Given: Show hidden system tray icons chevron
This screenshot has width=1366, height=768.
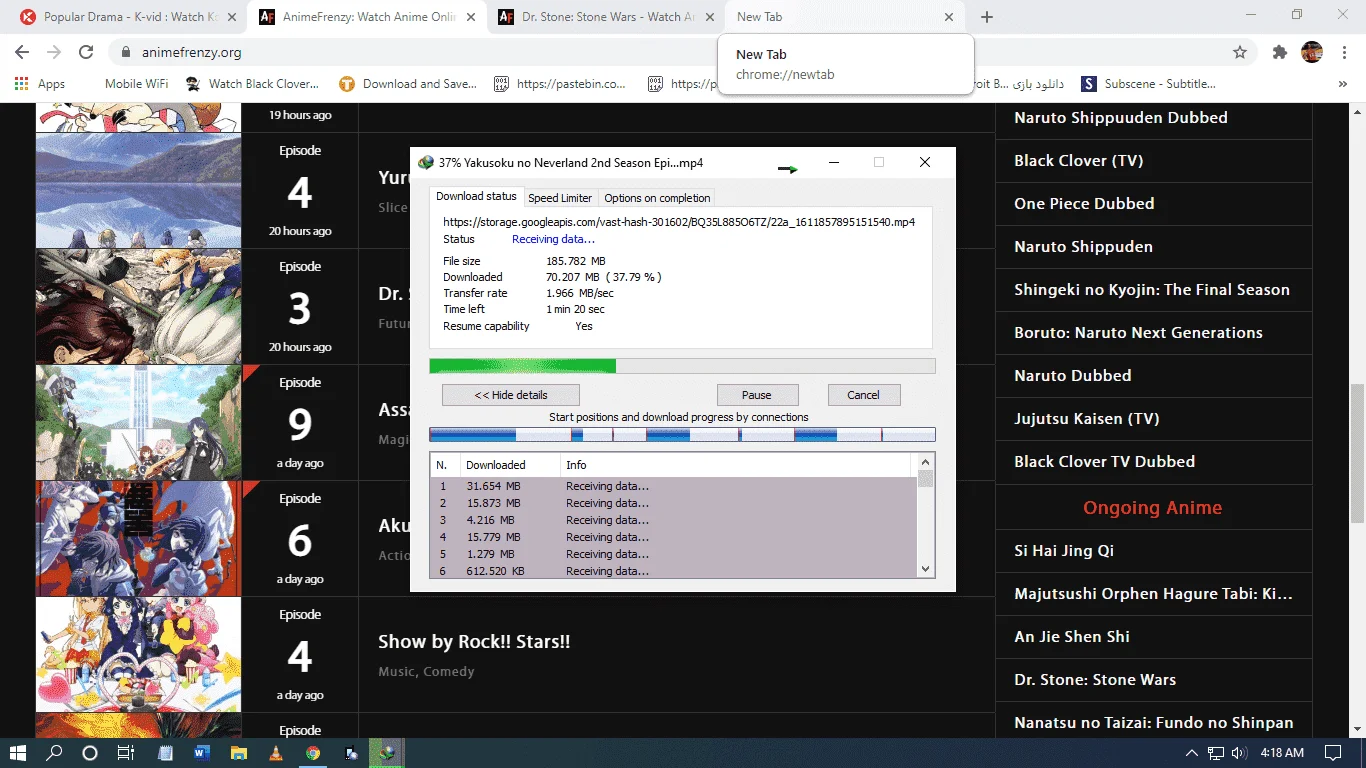Looking at the screenshot, I should click(x=1192, y=753).
